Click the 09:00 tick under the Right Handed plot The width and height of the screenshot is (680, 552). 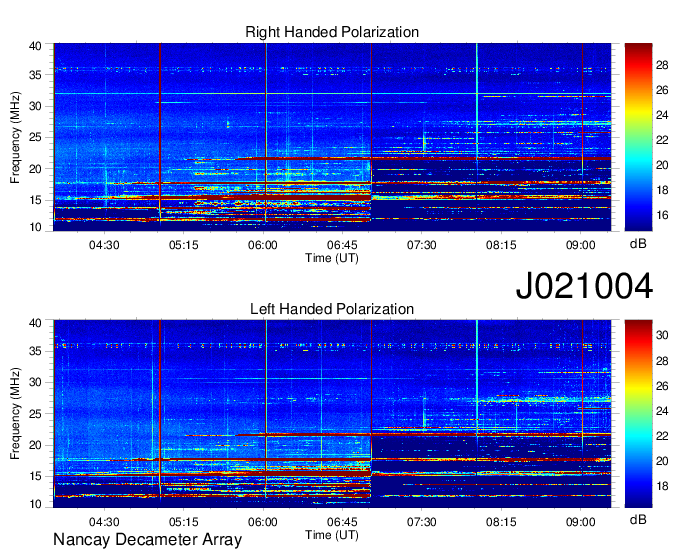pos(581,245)
